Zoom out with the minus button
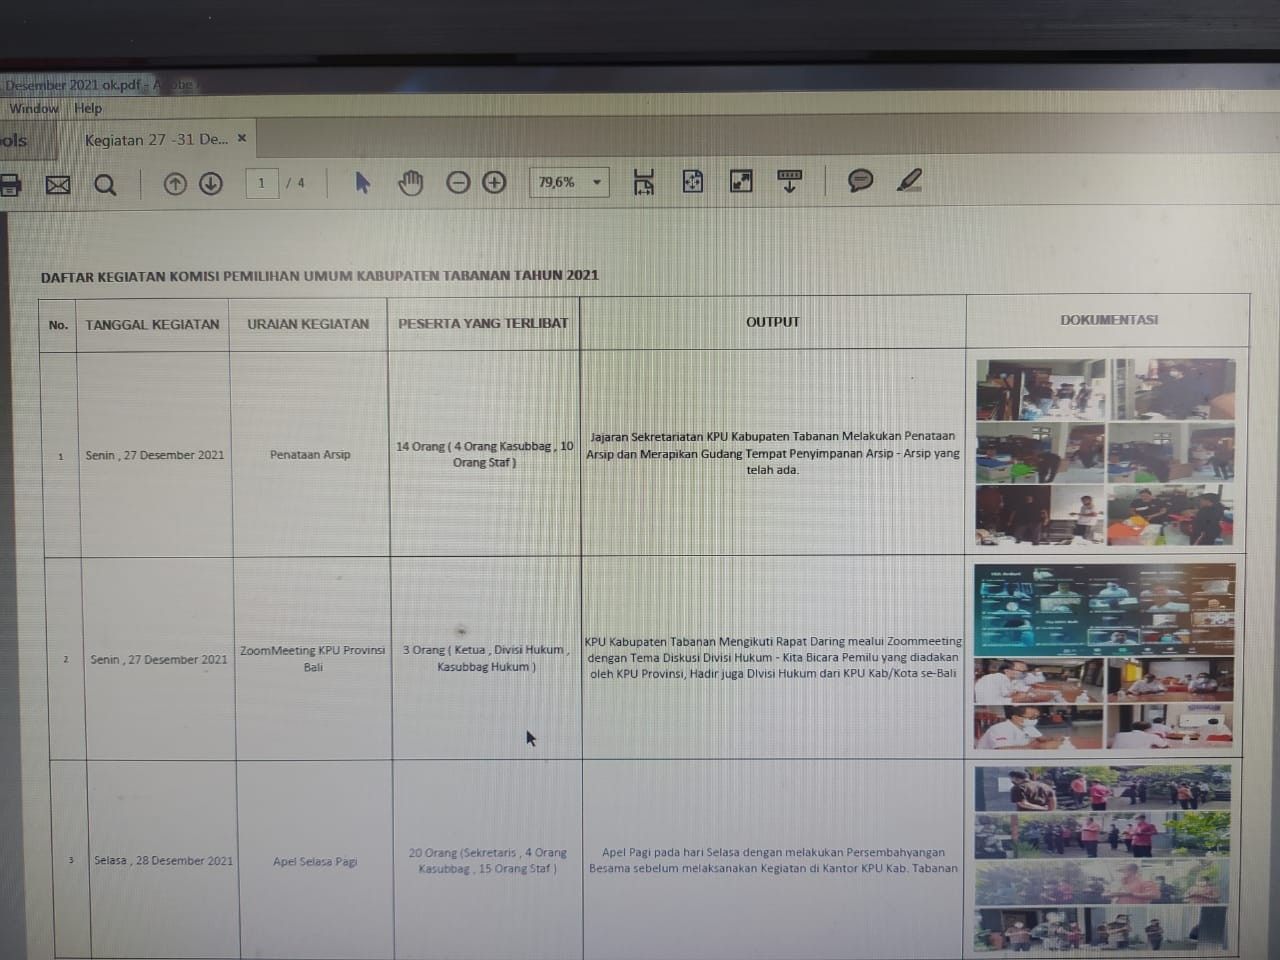Image resolution: width=1280 pixels, height=960 pixels. click(458, 182)
